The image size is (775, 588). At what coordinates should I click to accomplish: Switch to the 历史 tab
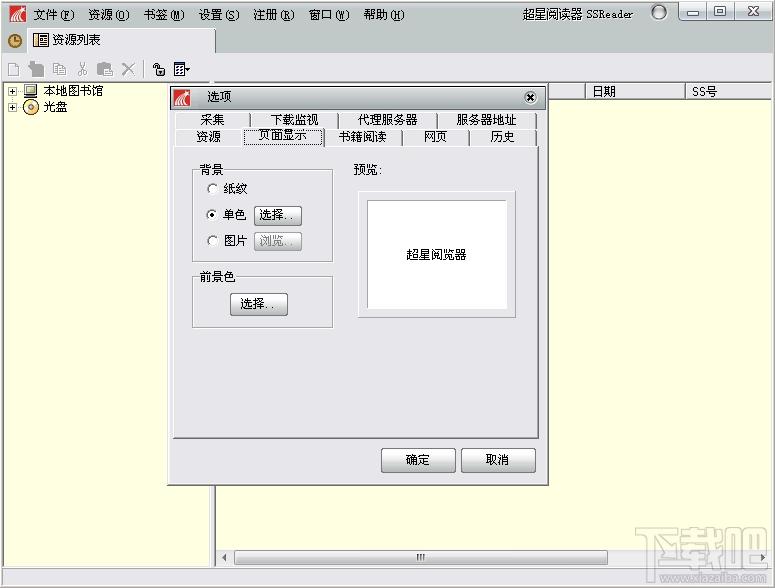[502, 137]
